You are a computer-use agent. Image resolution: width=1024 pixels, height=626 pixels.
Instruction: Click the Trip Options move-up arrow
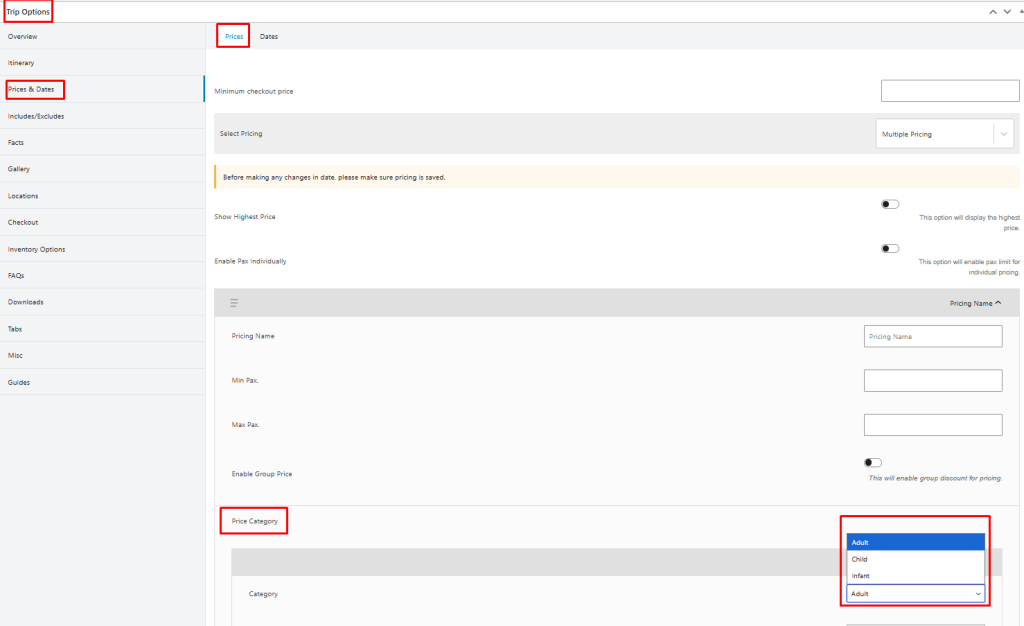(x=993, y=12)
